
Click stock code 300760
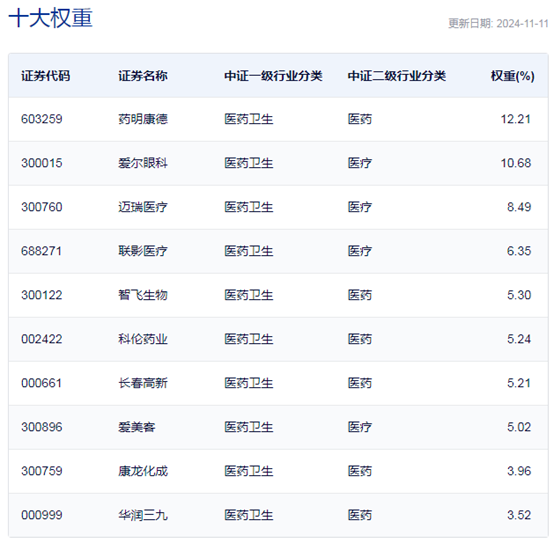42,207
